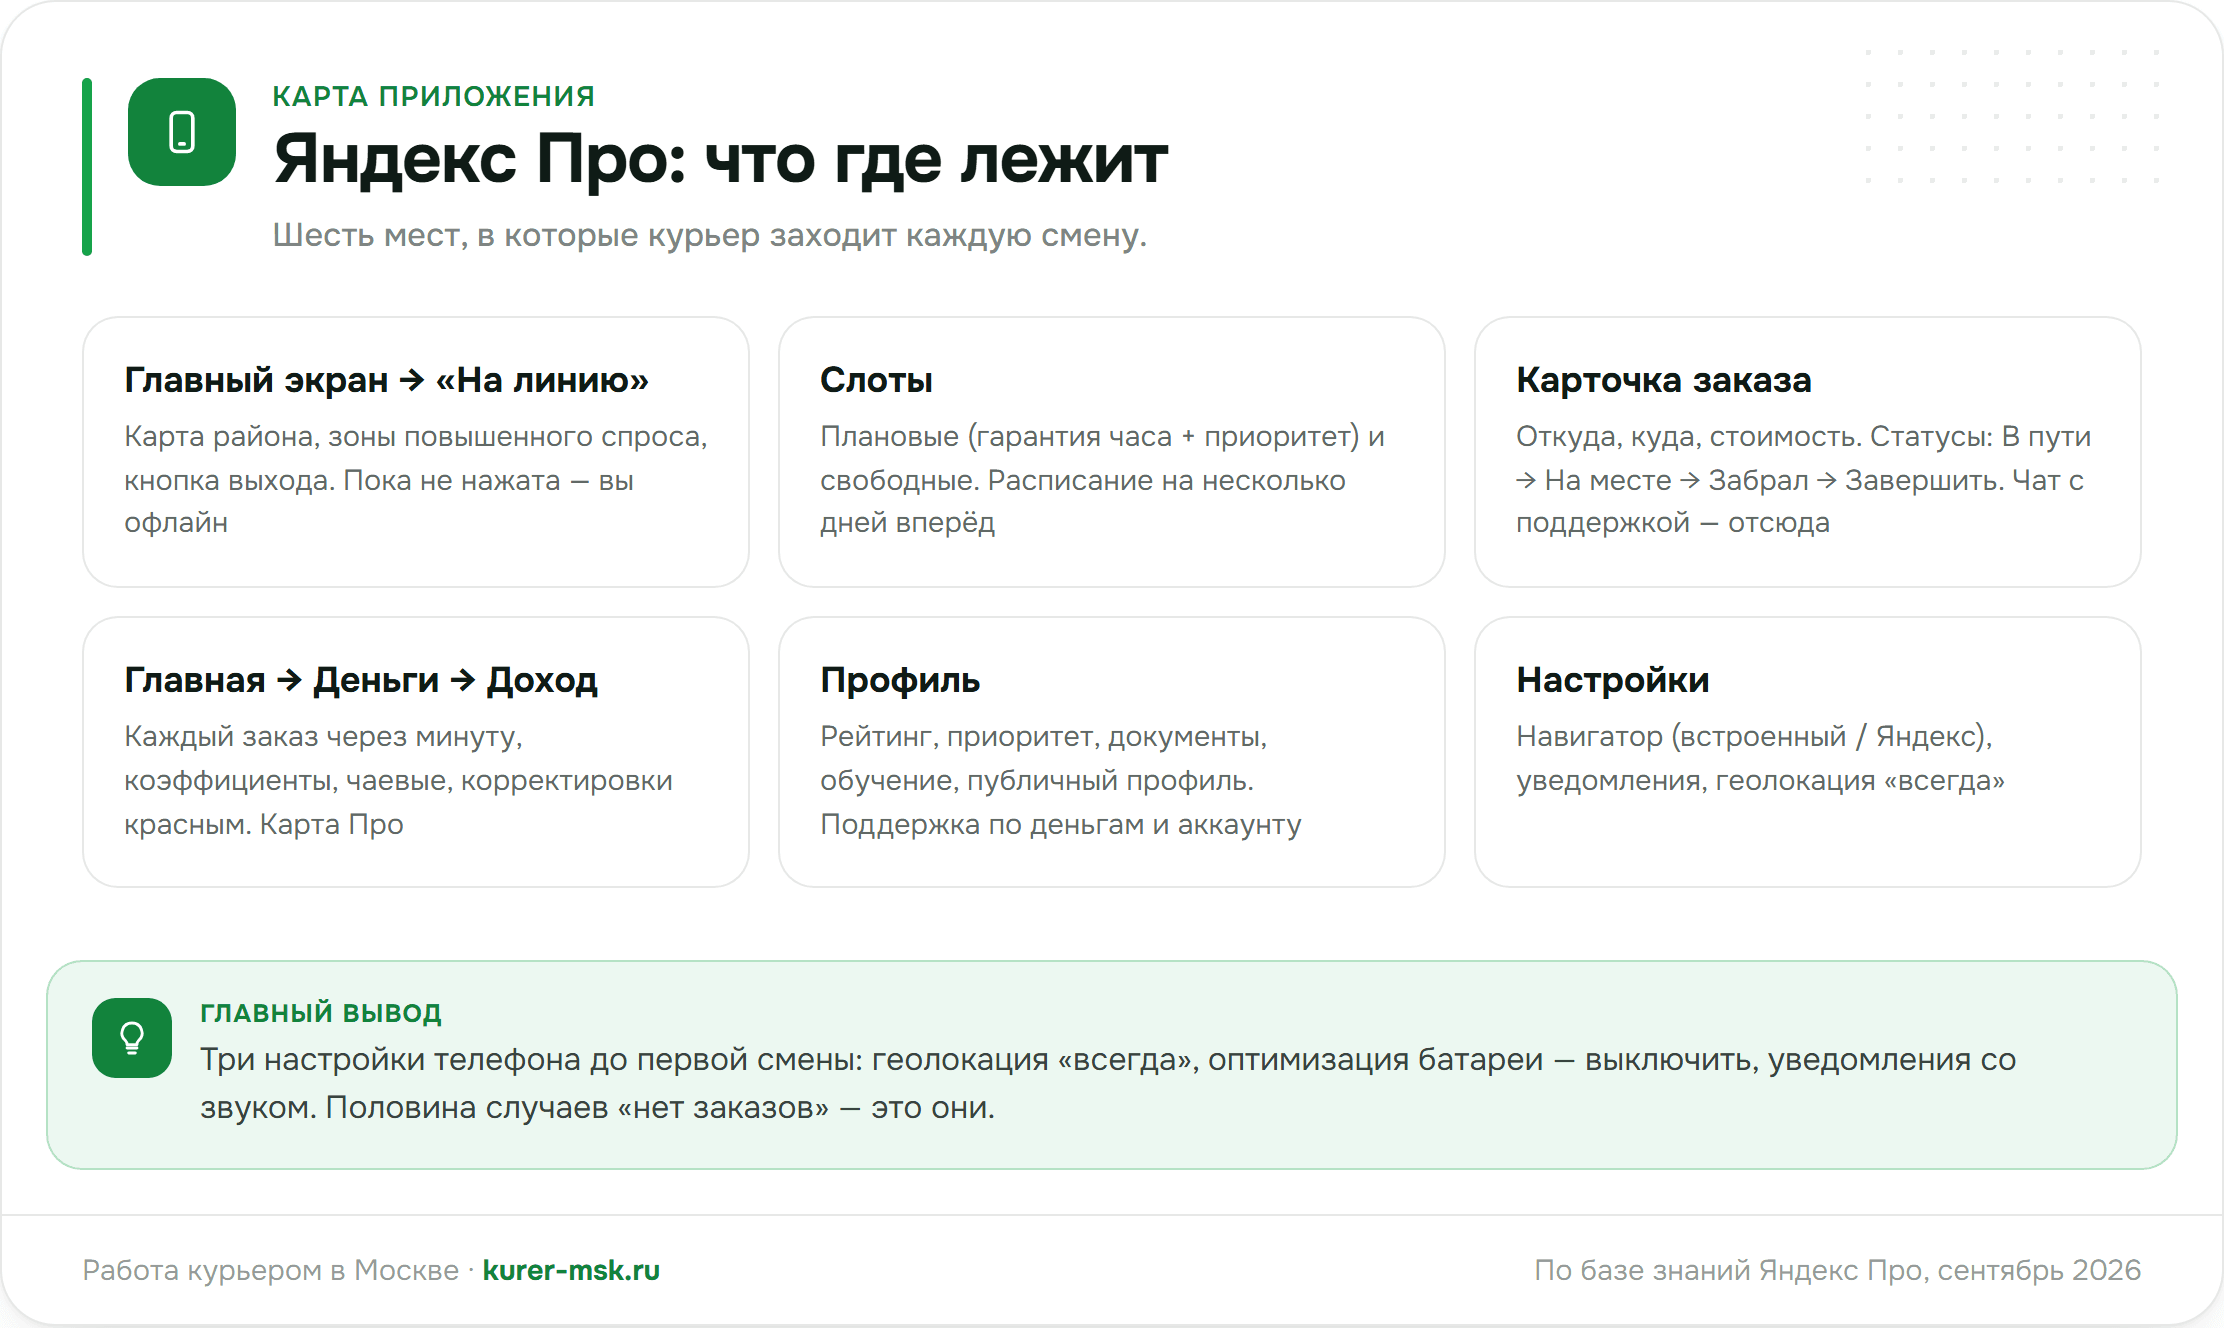Select the «Настройки» card title
Screen dimensions: 2224x1328
pos(1613,680)
